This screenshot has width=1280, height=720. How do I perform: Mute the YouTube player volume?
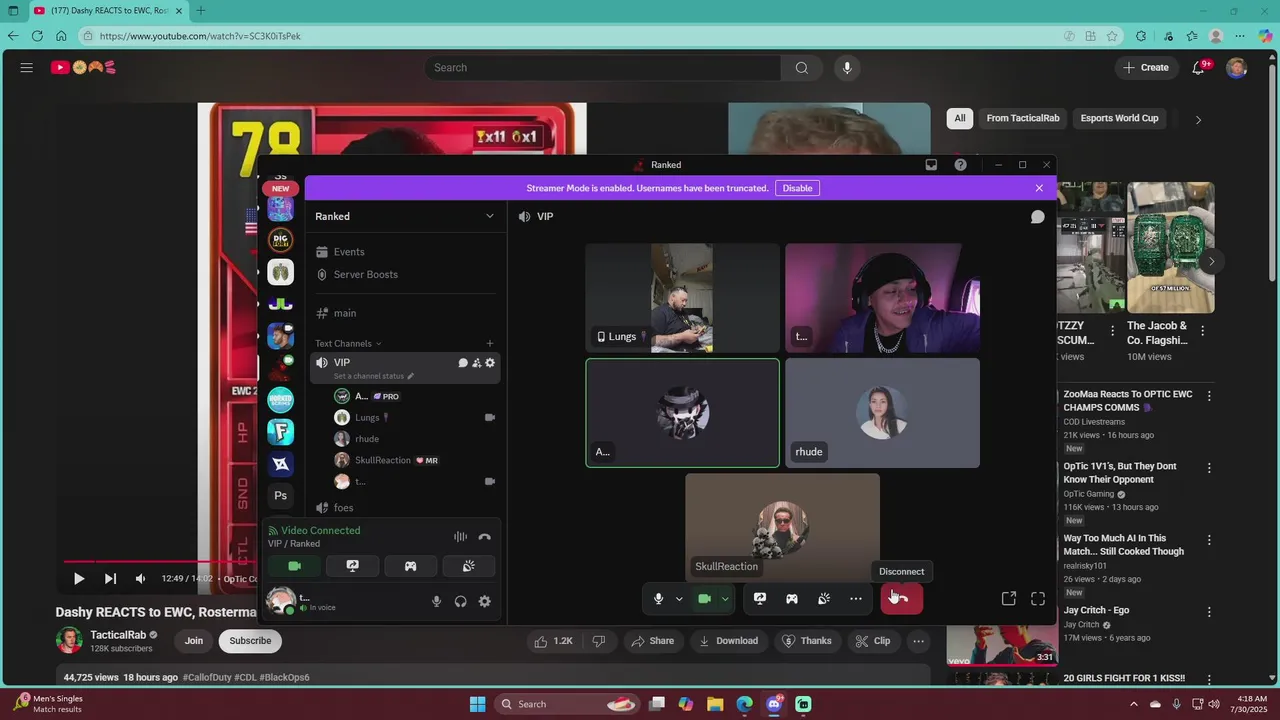[x=140, y=578]
